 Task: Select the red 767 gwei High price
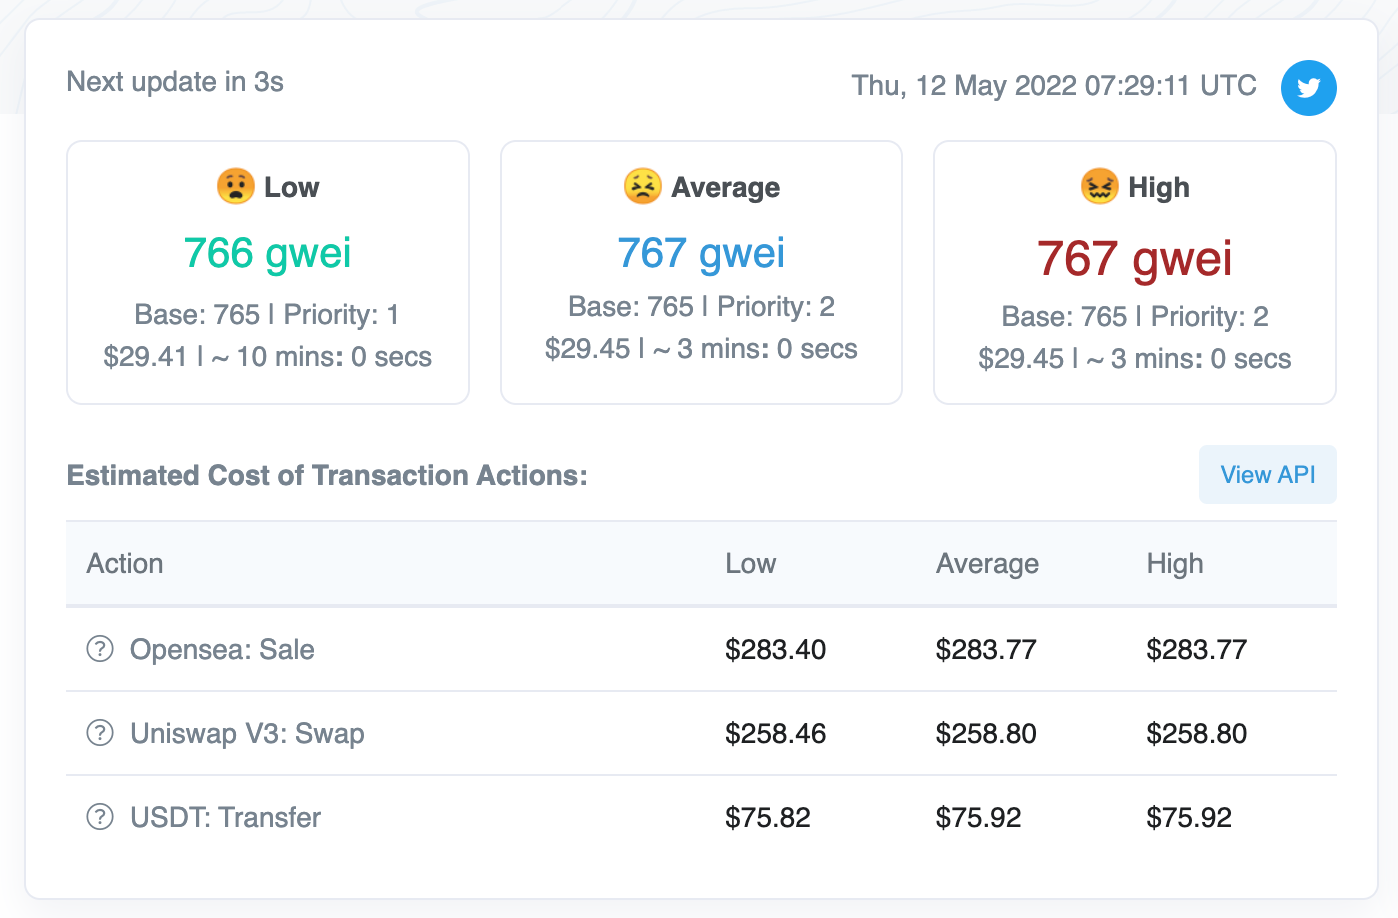tap(1134, 258)
